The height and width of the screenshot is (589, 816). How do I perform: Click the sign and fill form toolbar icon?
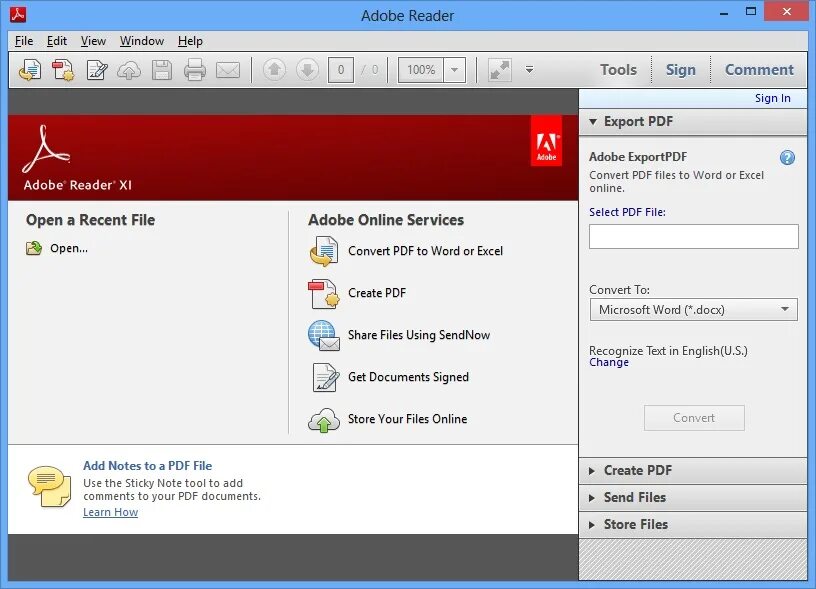point(97,70)
